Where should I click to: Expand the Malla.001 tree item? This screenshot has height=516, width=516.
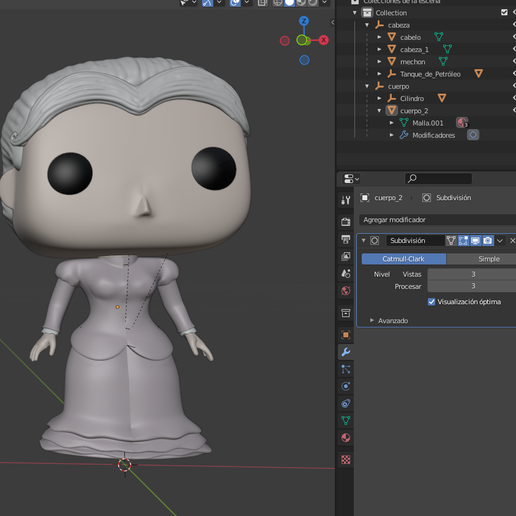click(392, 123)
